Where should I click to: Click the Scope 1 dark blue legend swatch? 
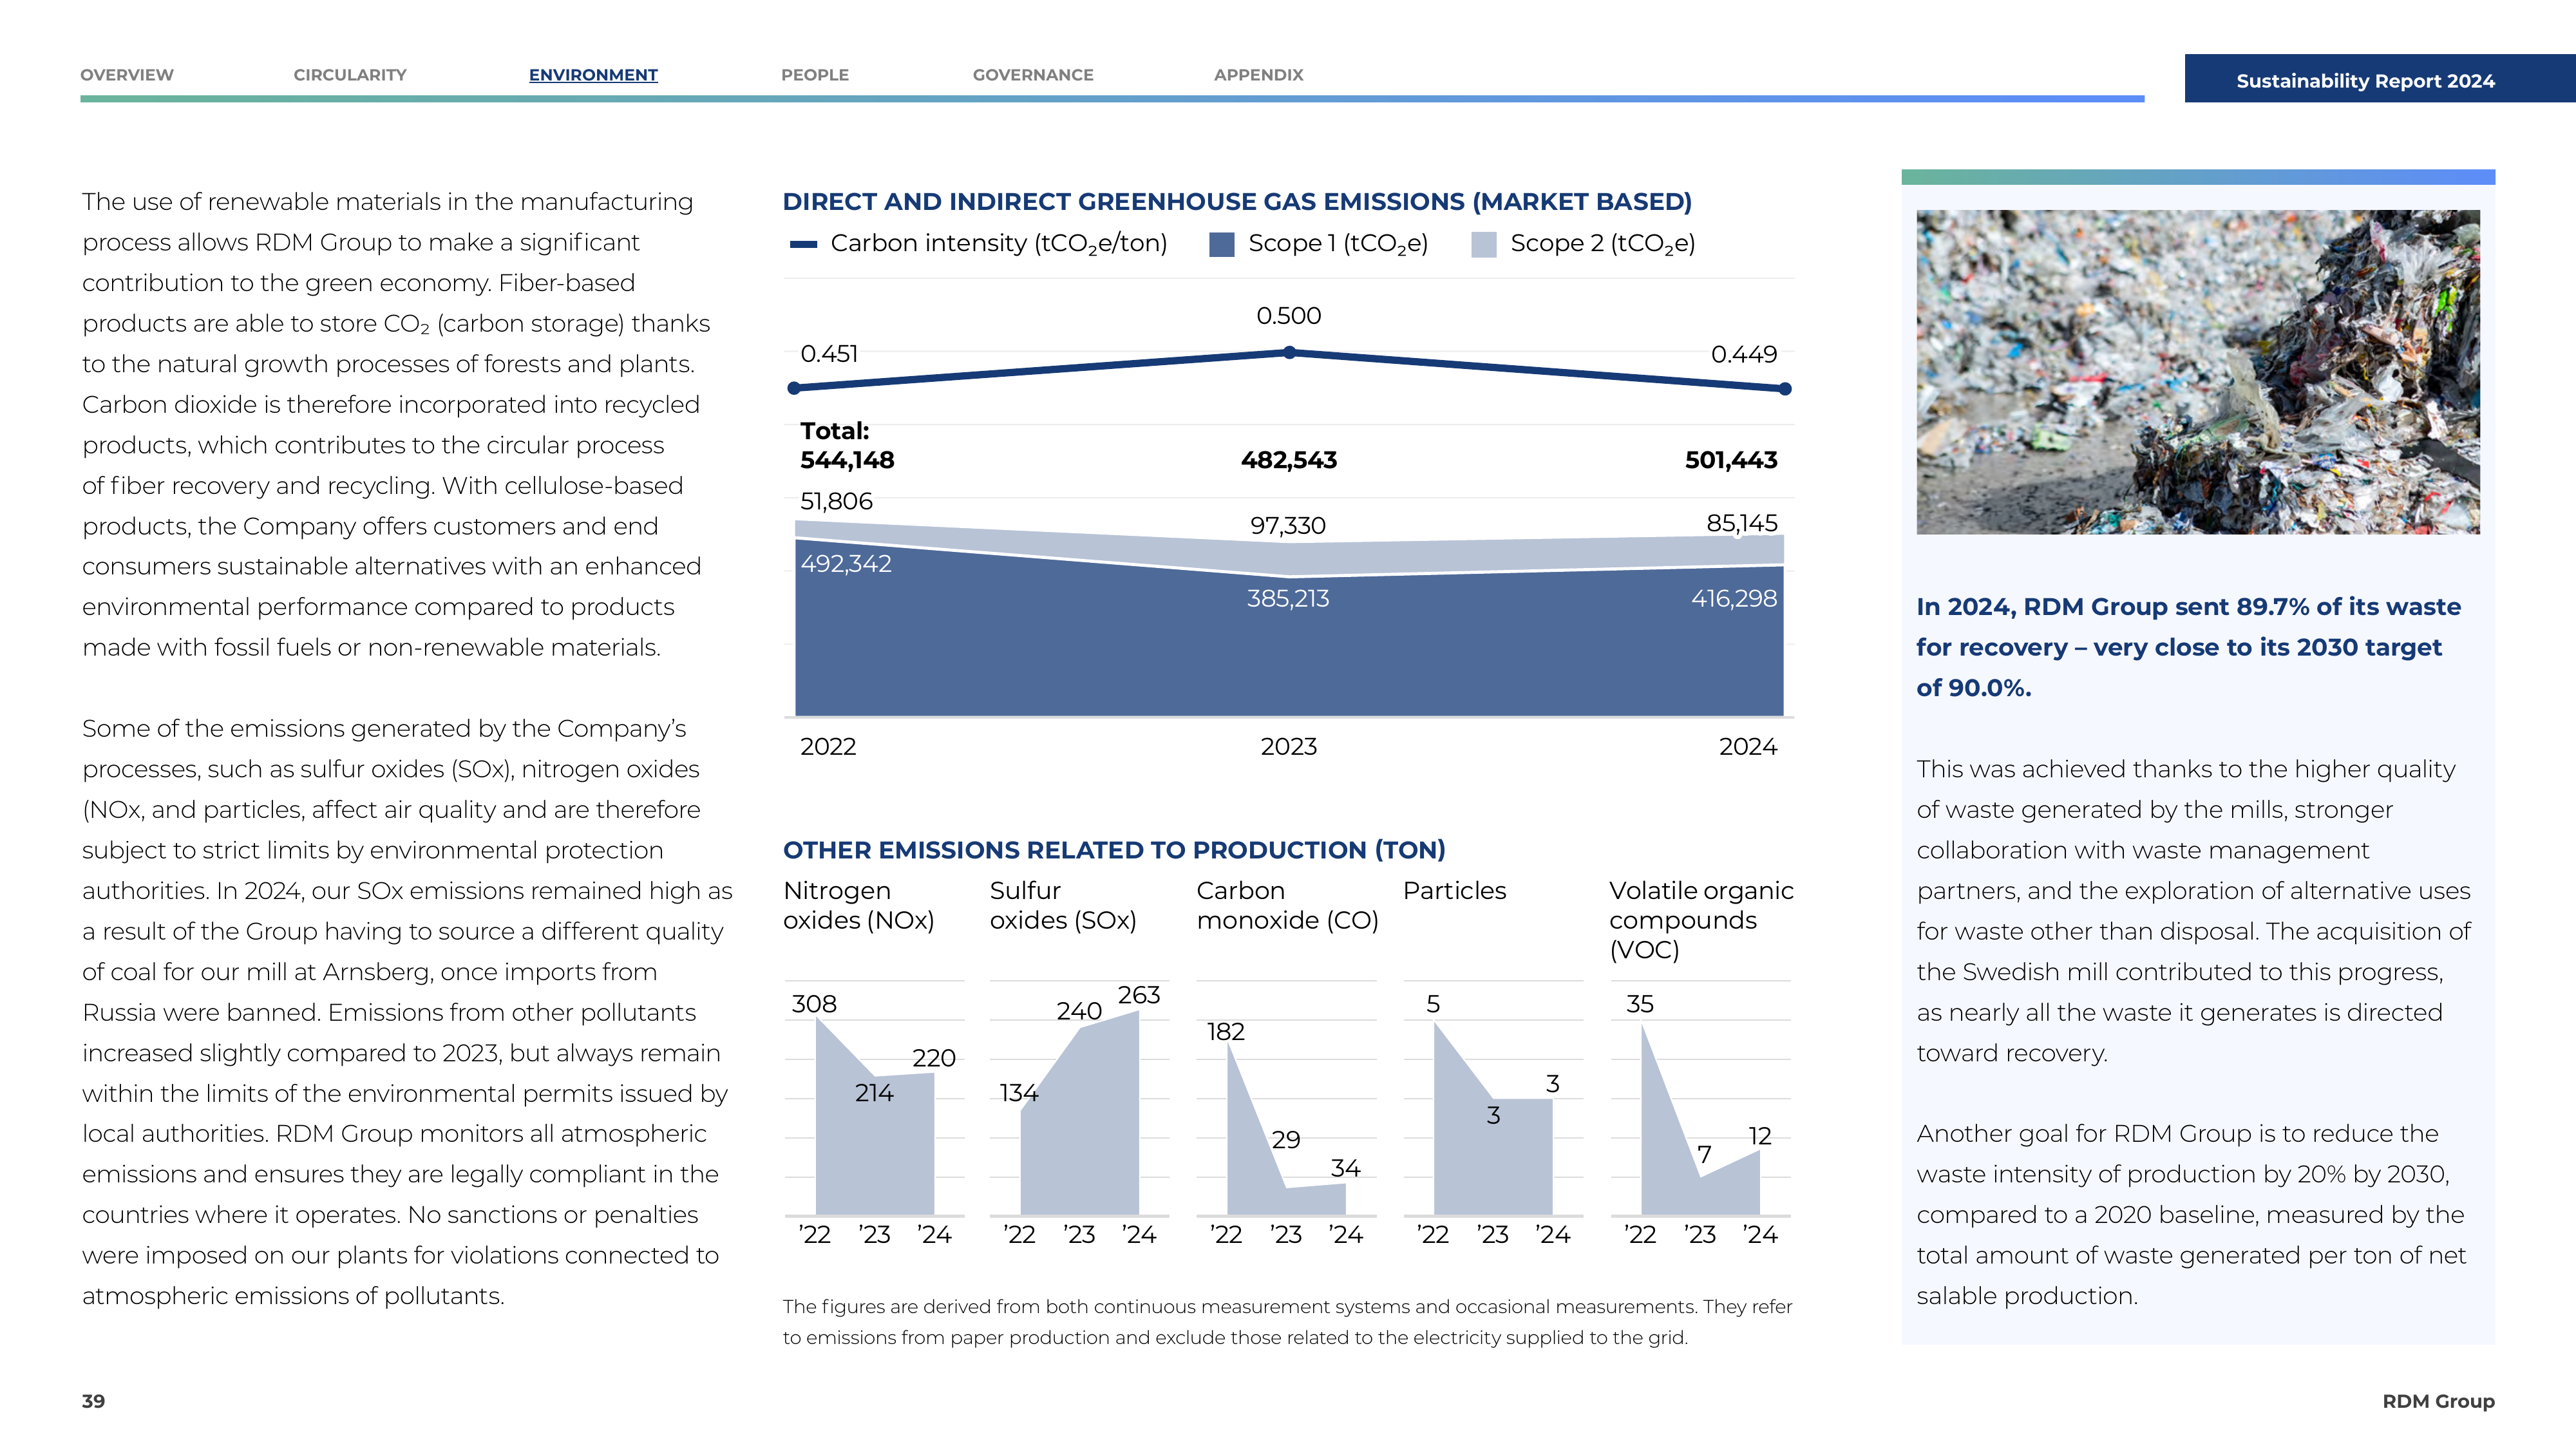1221,244
